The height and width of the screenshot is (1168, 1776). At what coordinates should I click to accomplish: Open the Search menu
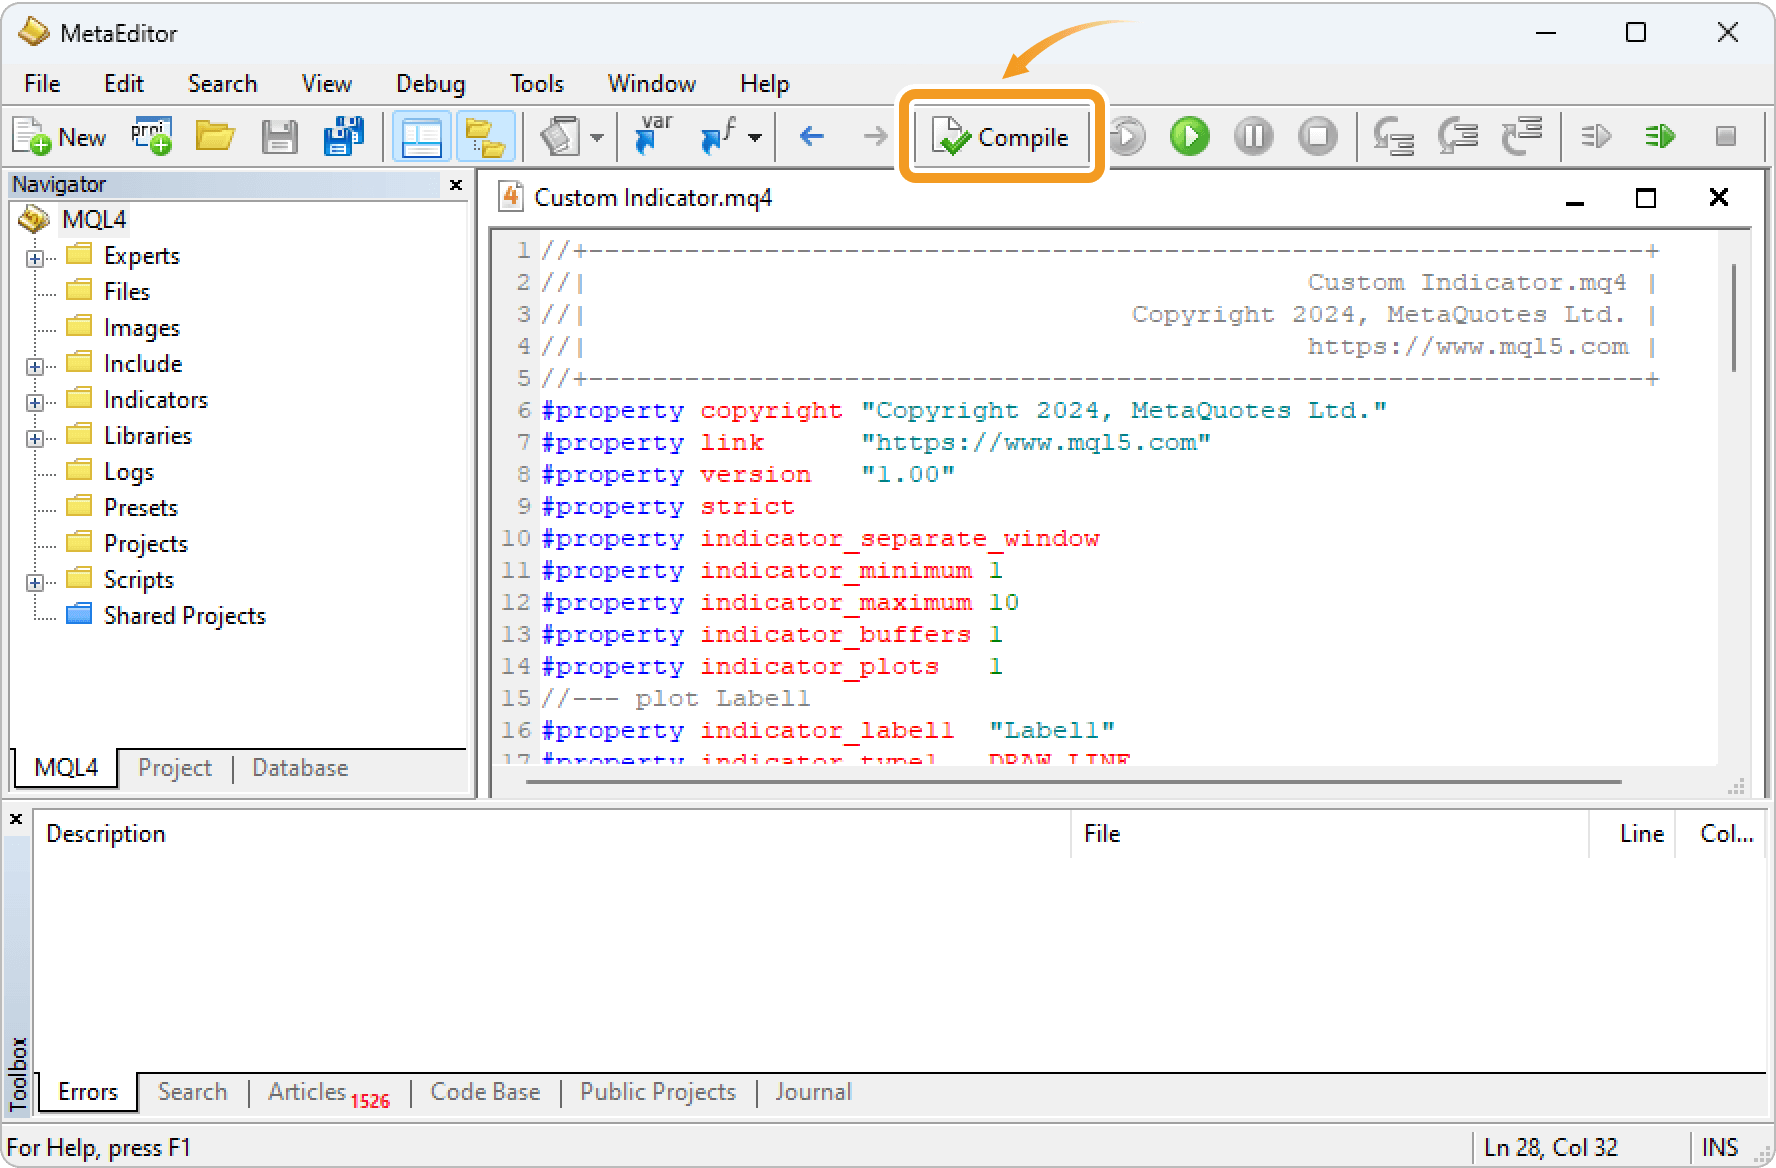click(x=222, y=84)
